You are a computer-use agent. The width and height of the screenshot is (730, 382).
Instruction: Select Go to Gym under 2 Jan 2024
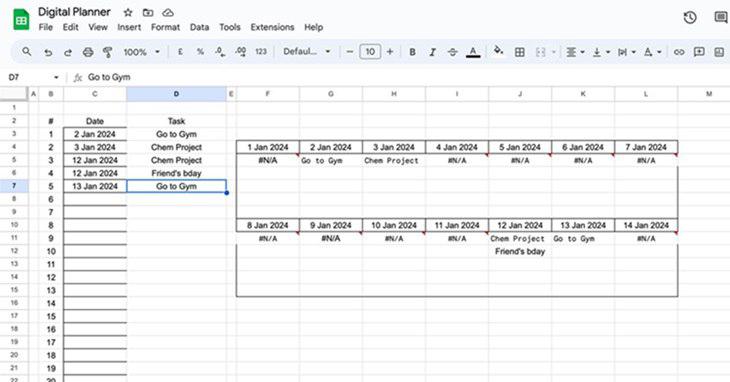pos(331,160)
